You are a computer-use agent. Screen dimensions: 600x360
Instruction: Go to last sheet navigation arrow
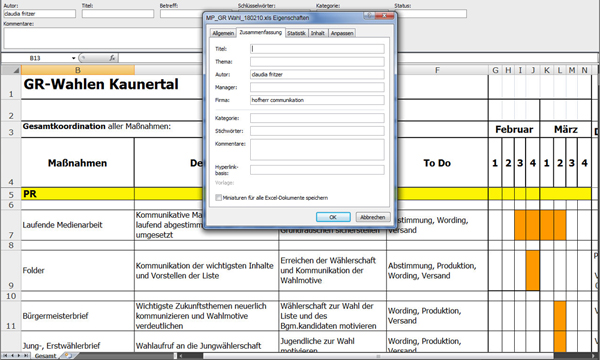pos(26,356)
